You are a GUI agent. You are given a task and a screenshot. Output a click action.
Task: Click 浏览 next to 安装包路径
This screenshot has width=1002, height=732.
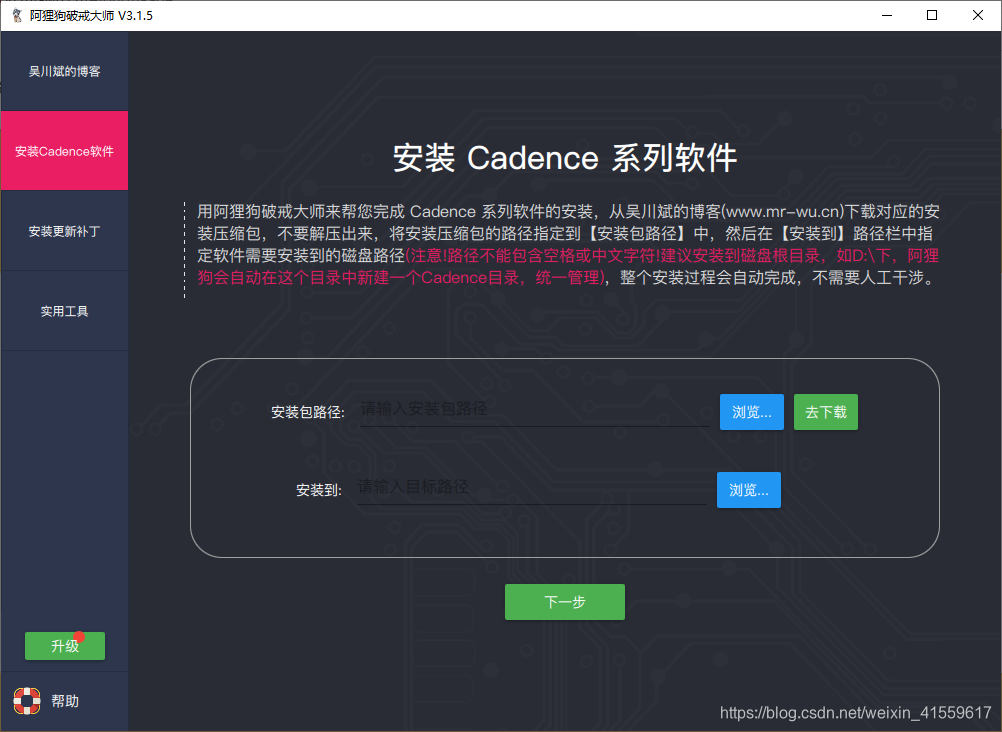pos(751,411)
